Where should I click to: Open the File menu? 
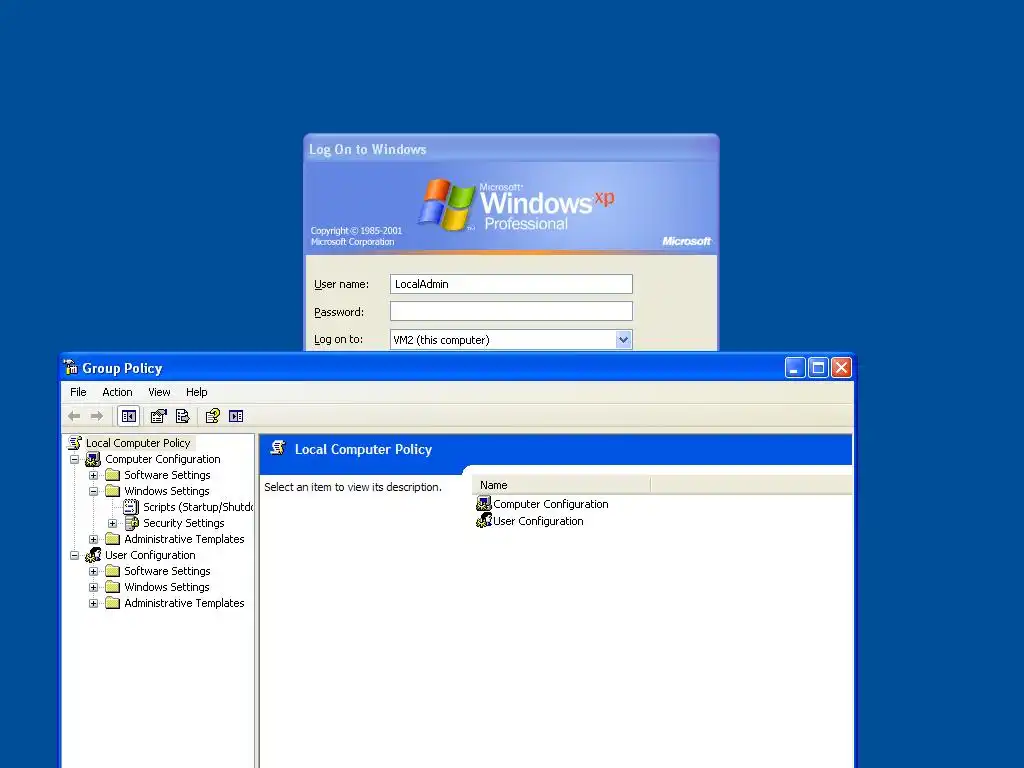(x=78, y=392)
